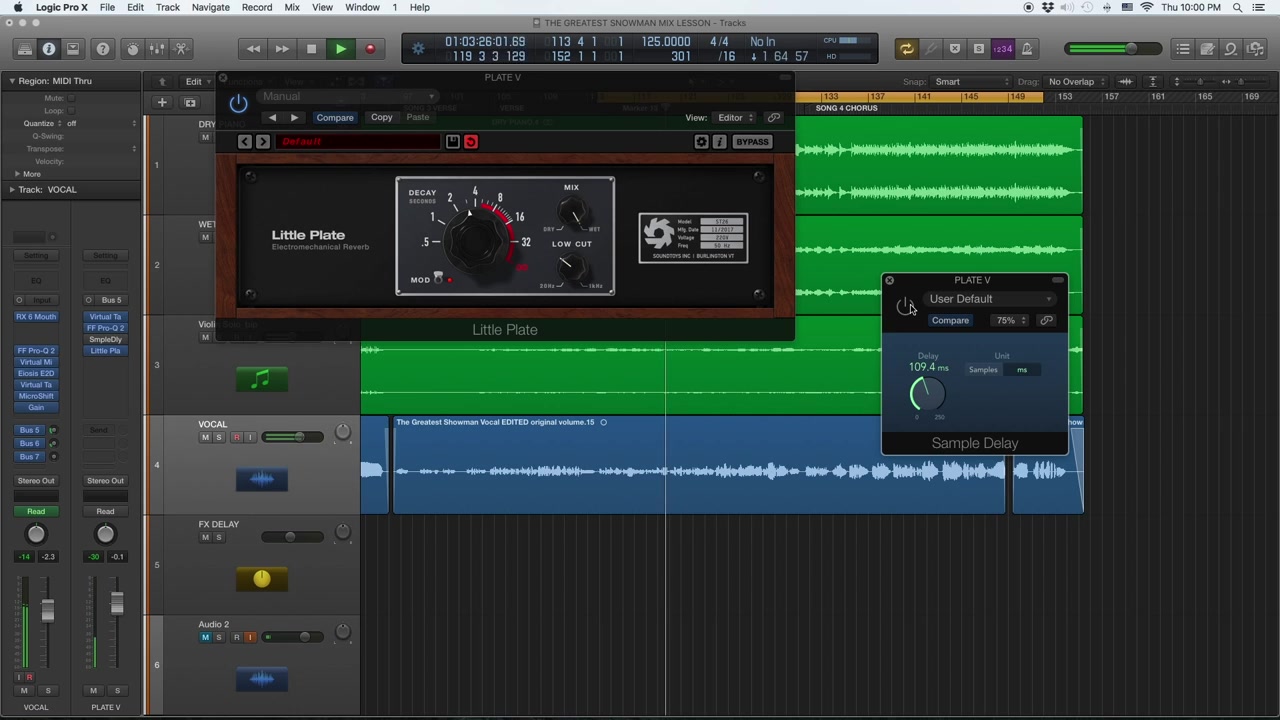Viewport: 1280px width, 720px height.
Task: Toggle the MOD switch on Little Plate
Action: click(x=438, y=278)
